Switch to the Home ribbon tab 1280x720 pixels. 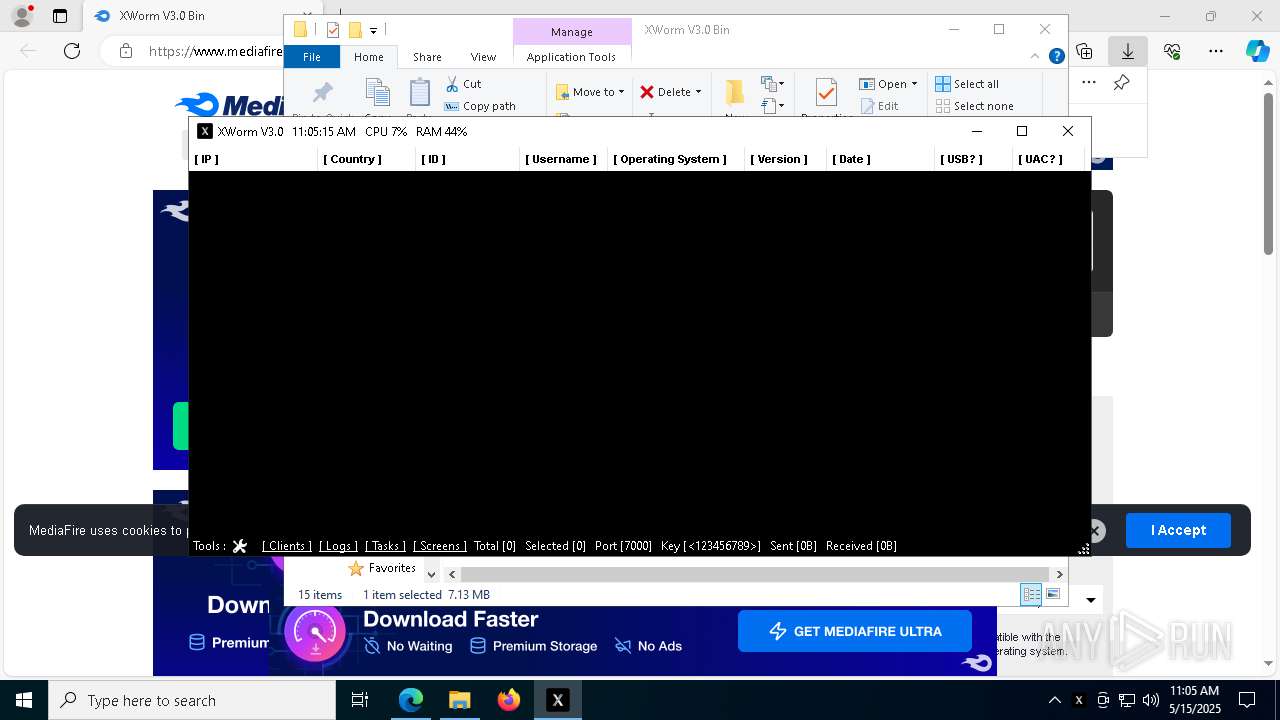point(368,57)
